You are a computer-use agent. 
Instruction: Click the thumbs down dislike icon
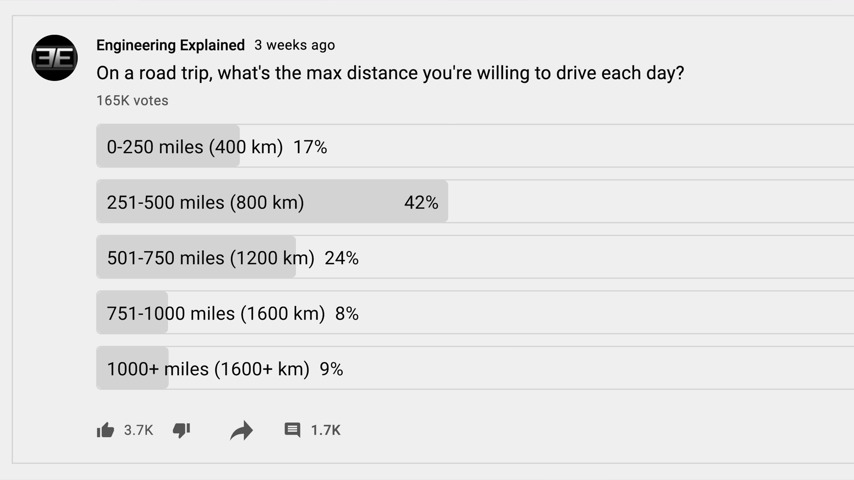point(181,430)
